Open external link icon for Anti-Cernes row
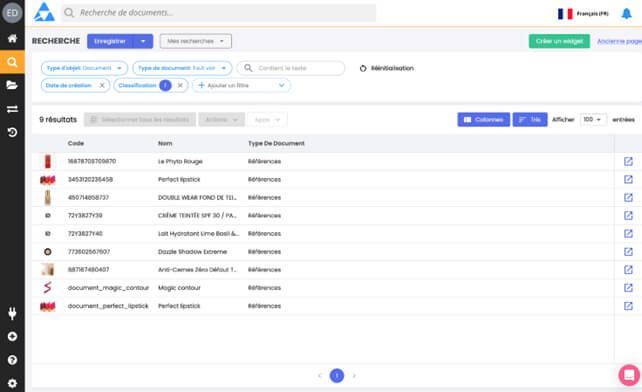This screenshot has width=642, height=392. coord(628,270)
